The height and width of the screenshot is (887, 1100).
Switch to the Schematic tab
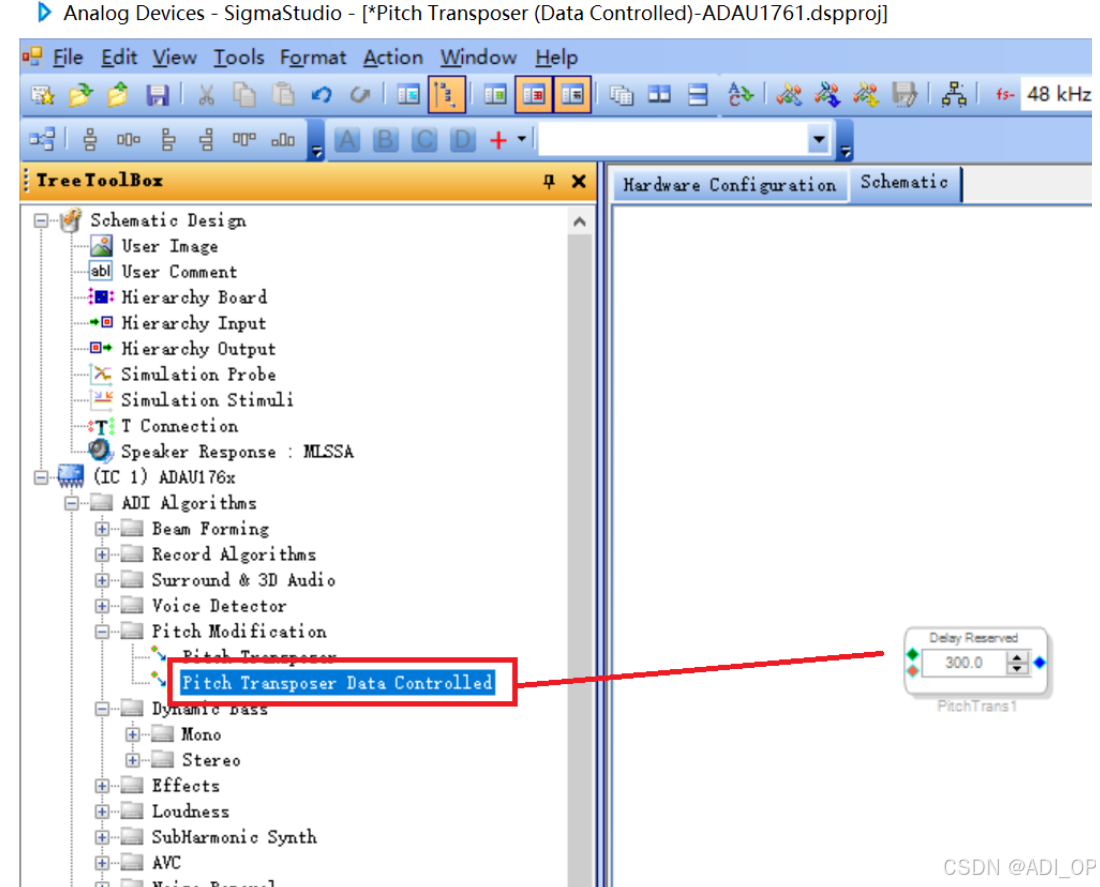click(x=904, y=182)
